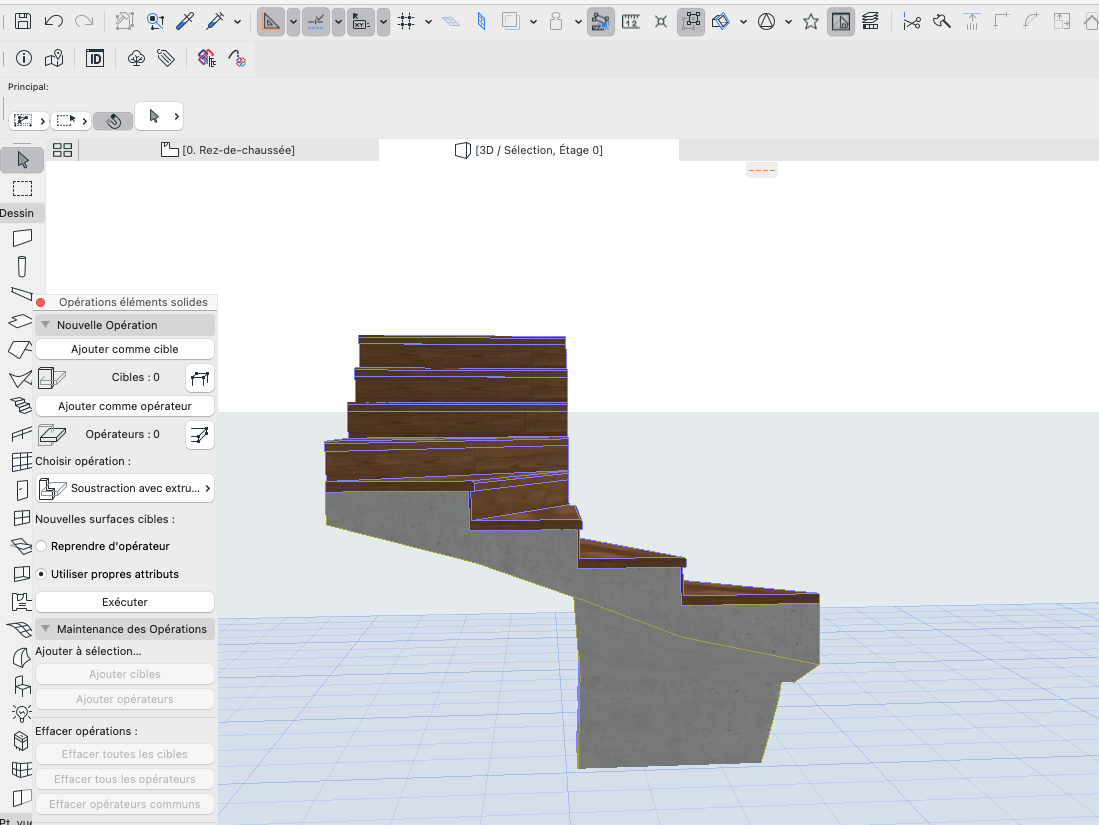The image size is (1099, 825).
Task: Select the Arrow tool in toolbox
Action: [x=22, y=161]
